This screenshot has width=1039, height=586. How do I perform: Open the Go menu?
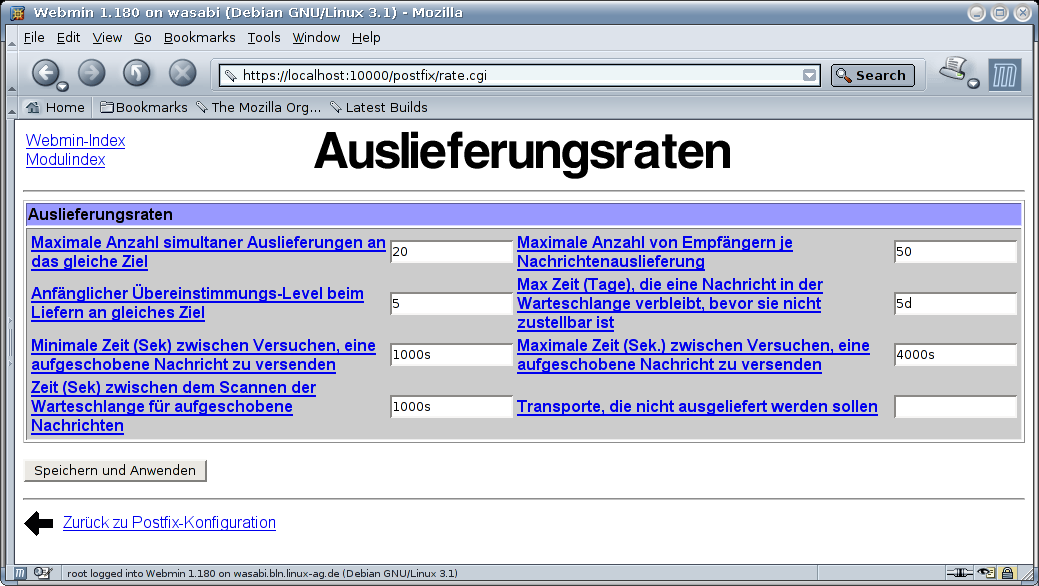(142, 38)
